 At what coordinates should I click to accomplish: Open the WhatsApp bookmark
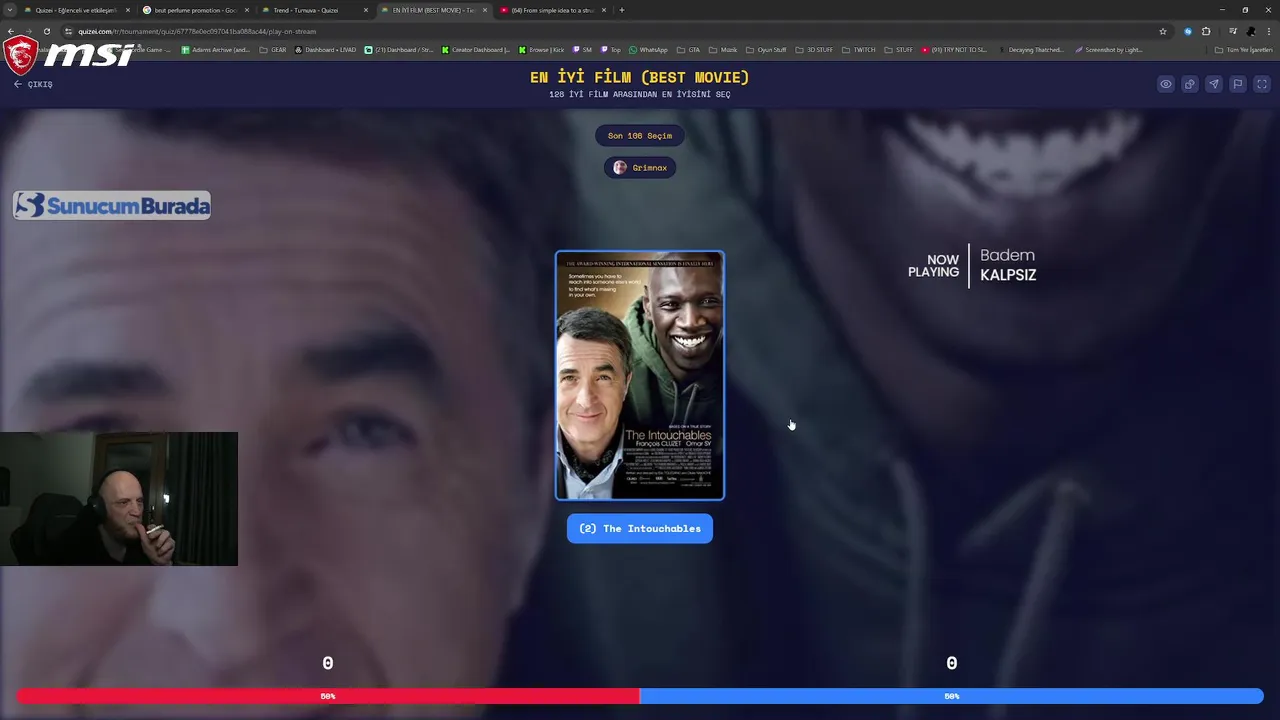(x=648, y=49)
